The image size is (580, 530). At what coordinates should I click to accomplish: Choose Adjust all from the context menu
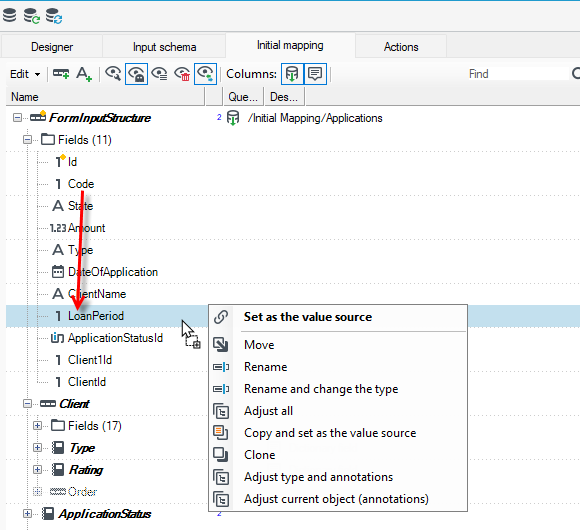point(338,411)
